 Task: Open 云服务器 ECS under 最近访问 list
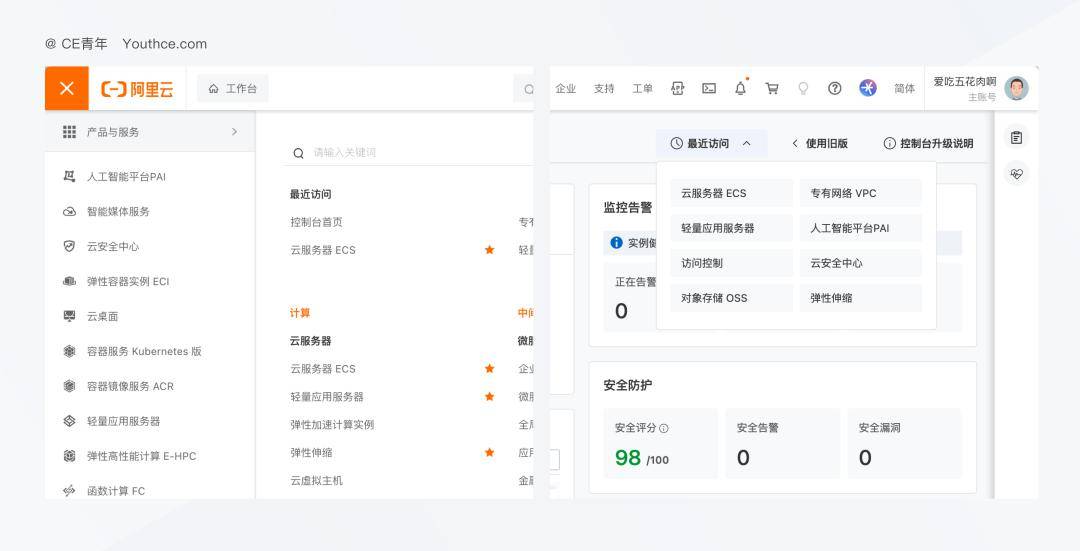(323, 250)
